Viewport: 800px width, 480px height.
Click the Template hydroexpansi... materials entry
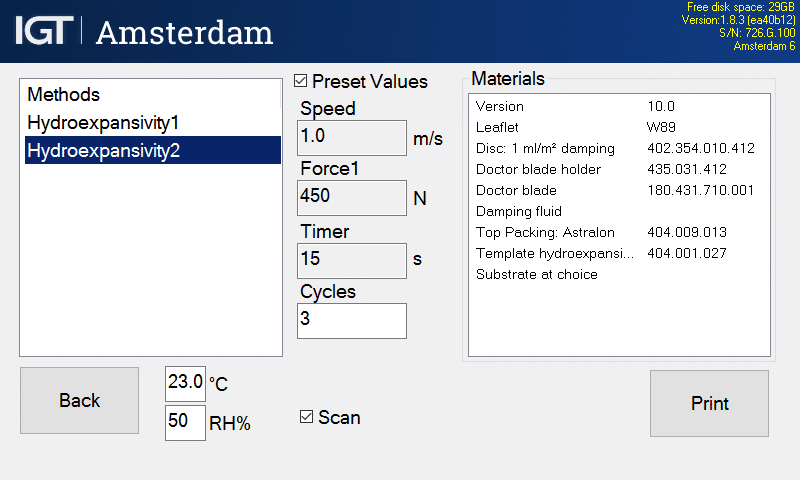(618, 253)
